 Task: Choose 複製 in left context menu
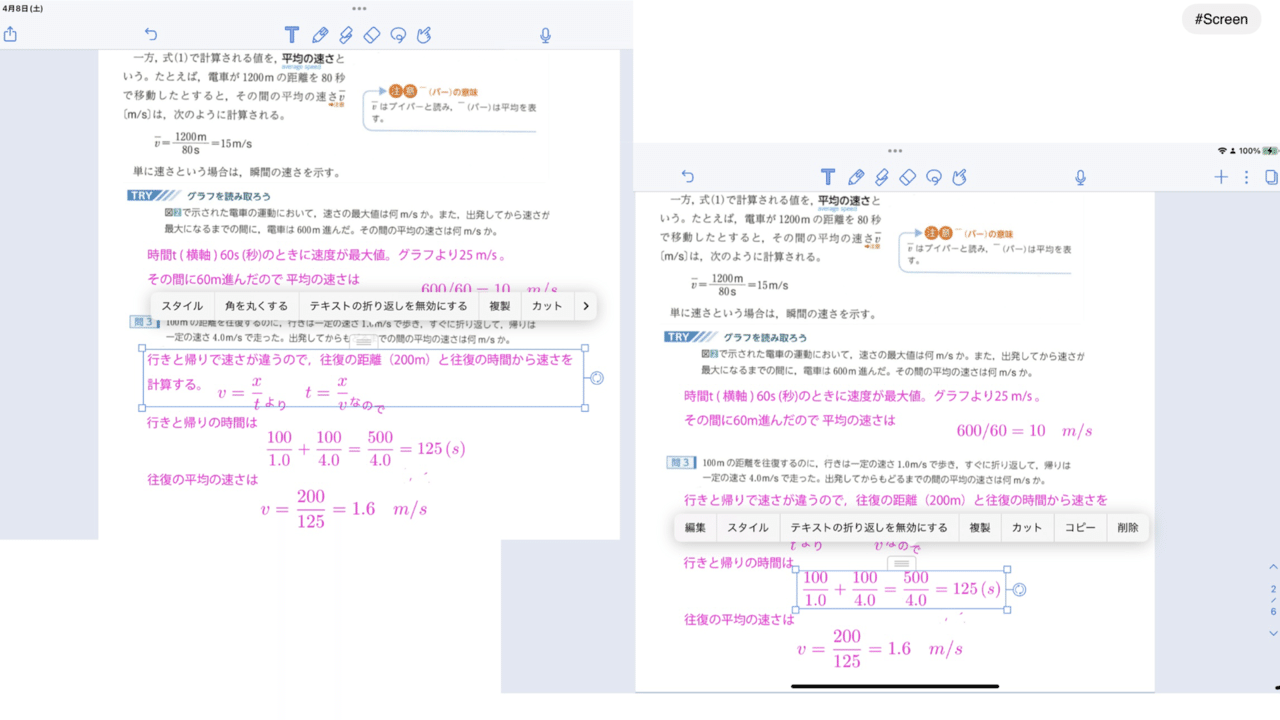(500, 306)
